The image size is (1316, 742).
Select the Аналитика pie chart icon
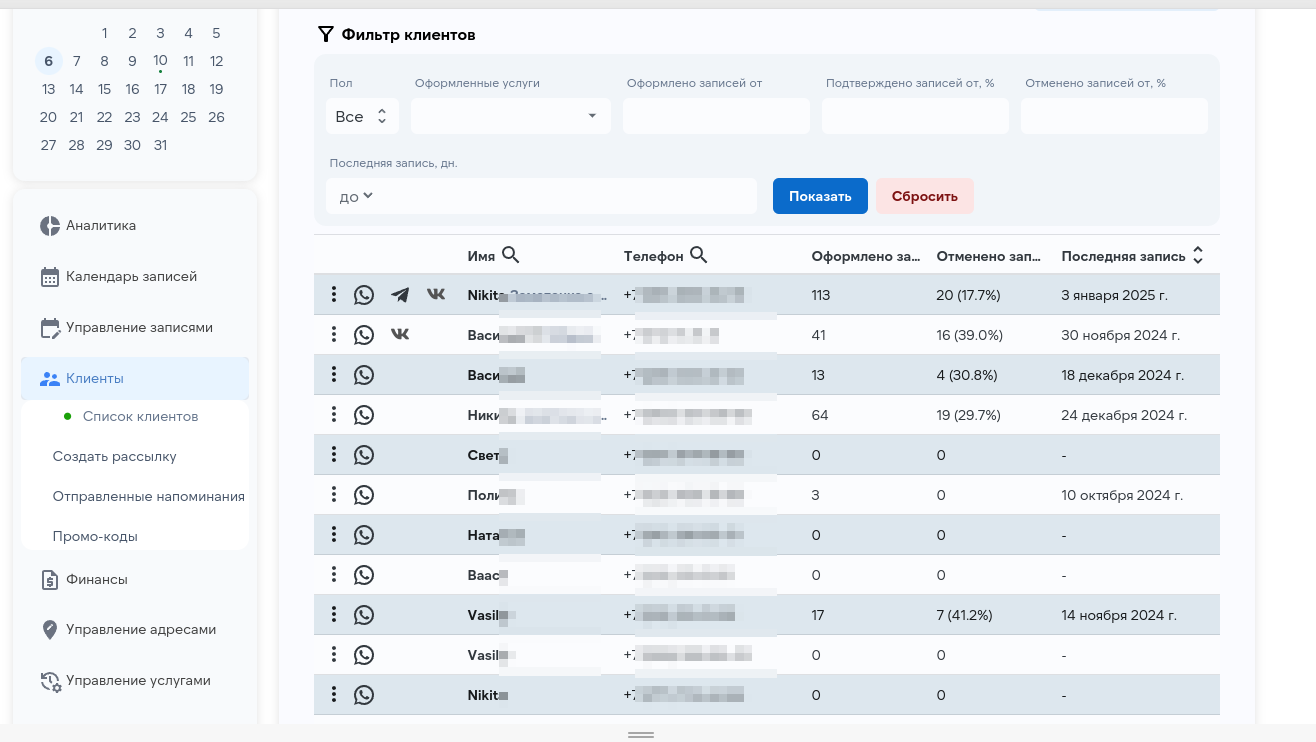pos(49,226)
